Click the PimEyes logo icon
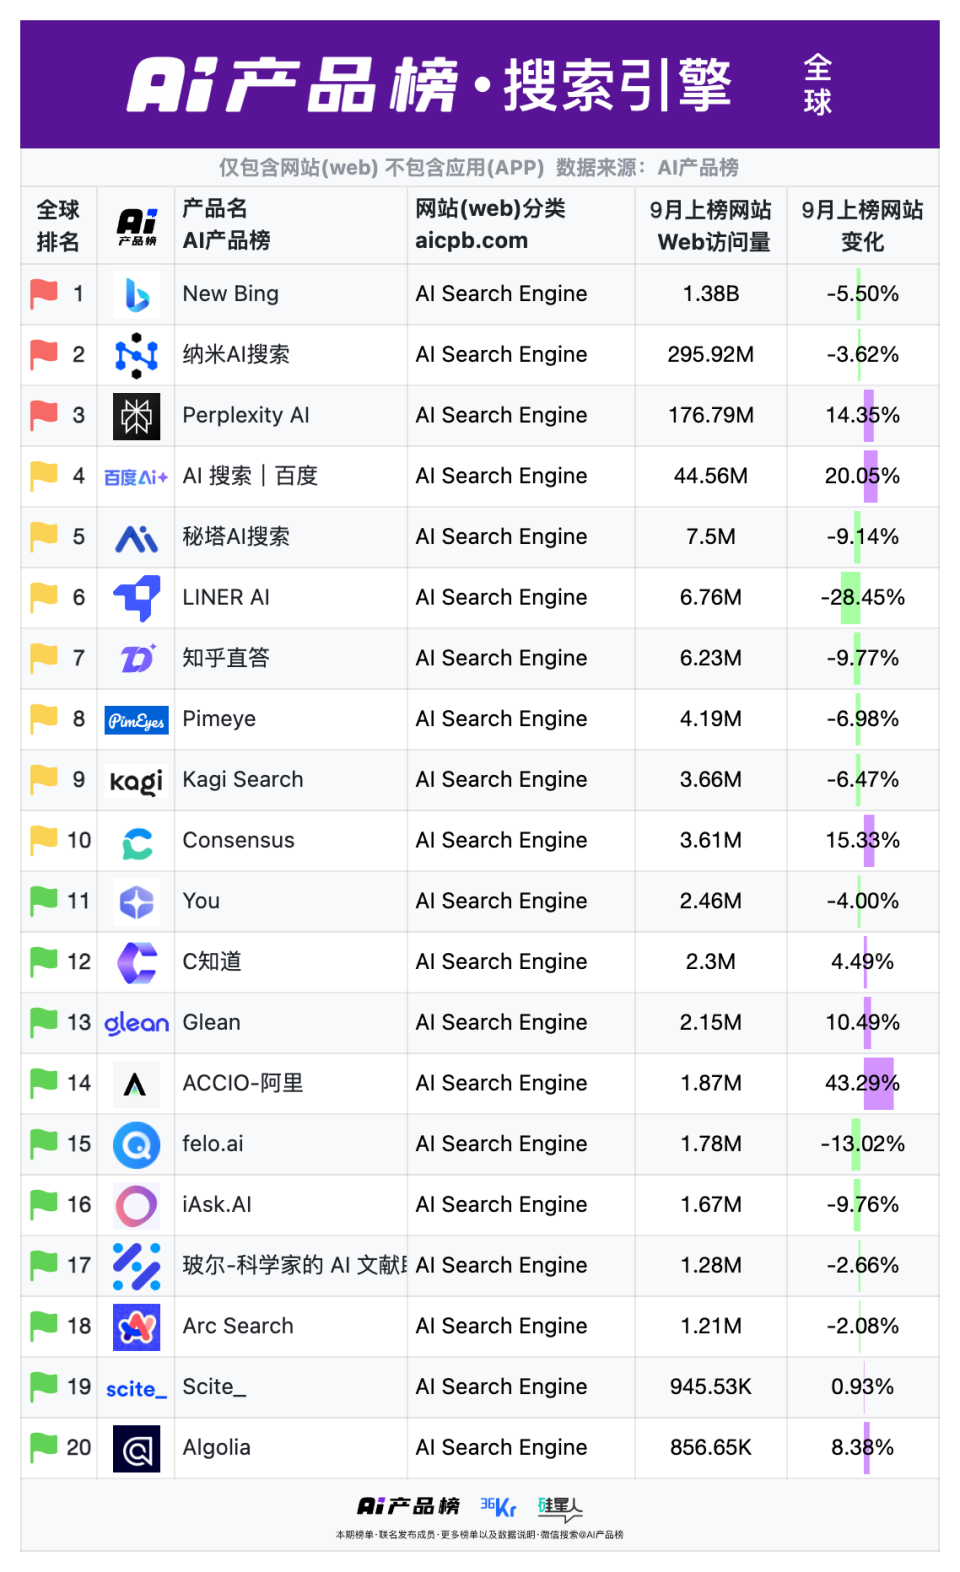 pyautogui.click(x=136, y=720)
